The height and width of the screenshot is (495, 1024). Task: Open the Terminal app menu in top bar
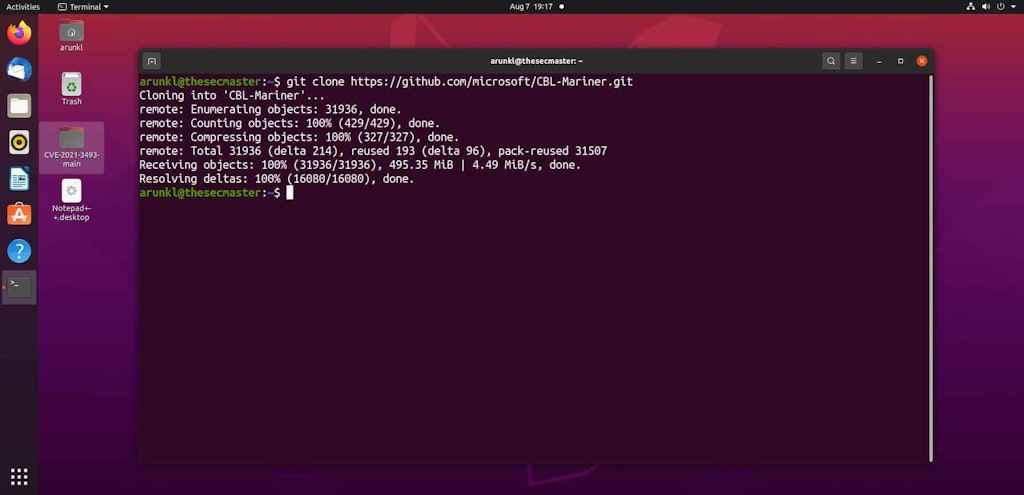point(83,7)
